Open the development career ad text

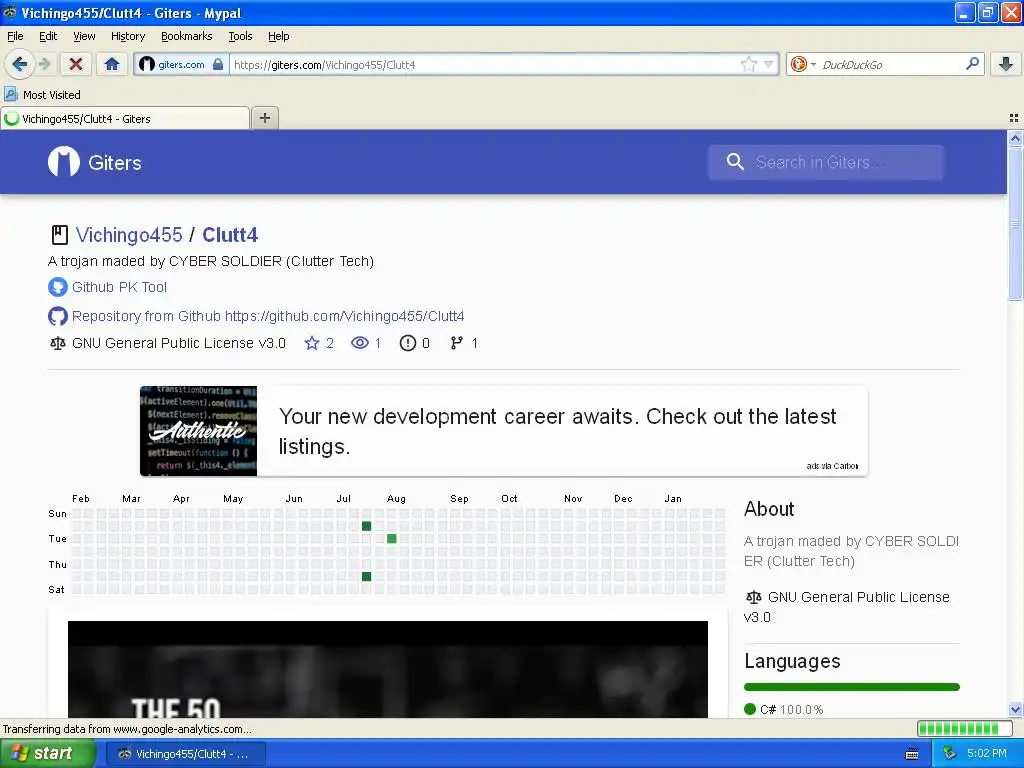[x=557, y=431]
